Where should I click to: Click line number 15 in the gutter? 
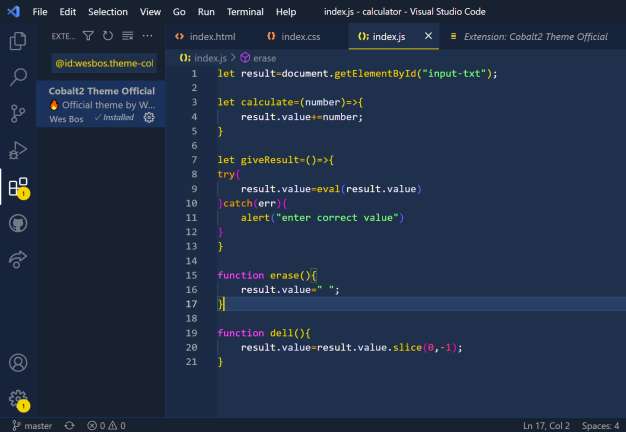coord(192,275)
